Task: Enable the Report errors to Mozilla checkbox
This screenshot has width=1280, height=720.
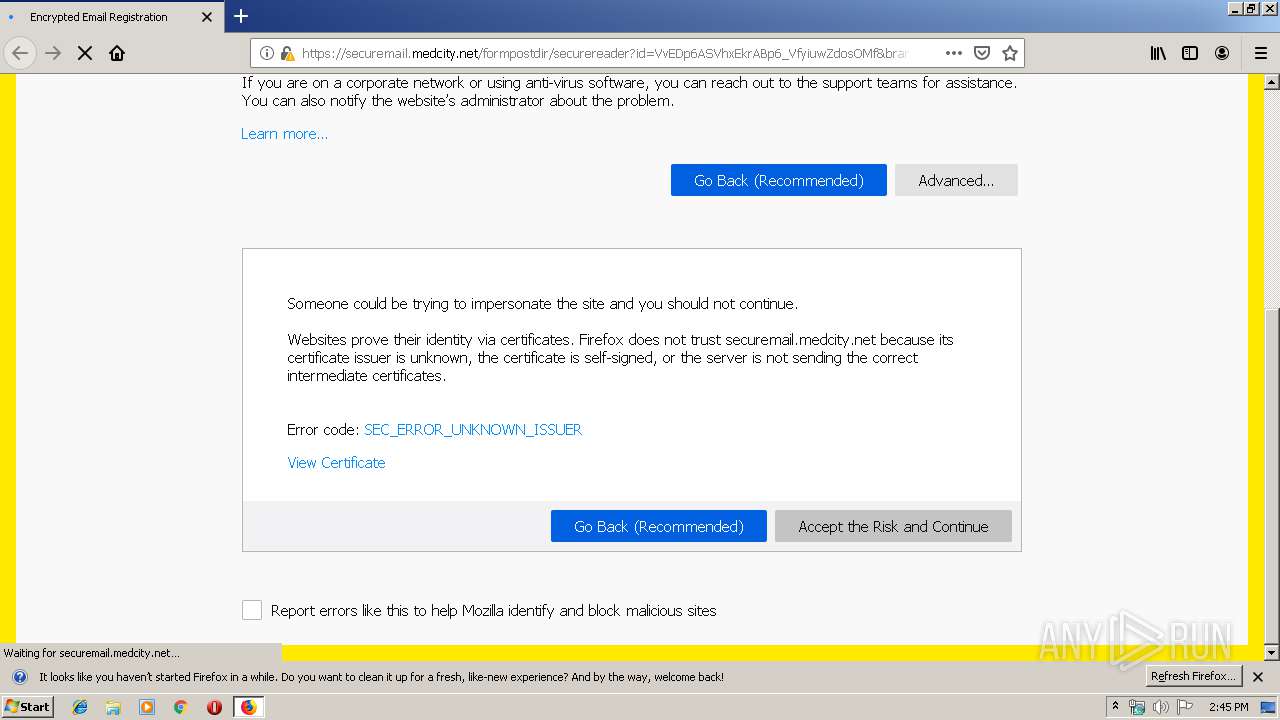Action: (252, 610)
